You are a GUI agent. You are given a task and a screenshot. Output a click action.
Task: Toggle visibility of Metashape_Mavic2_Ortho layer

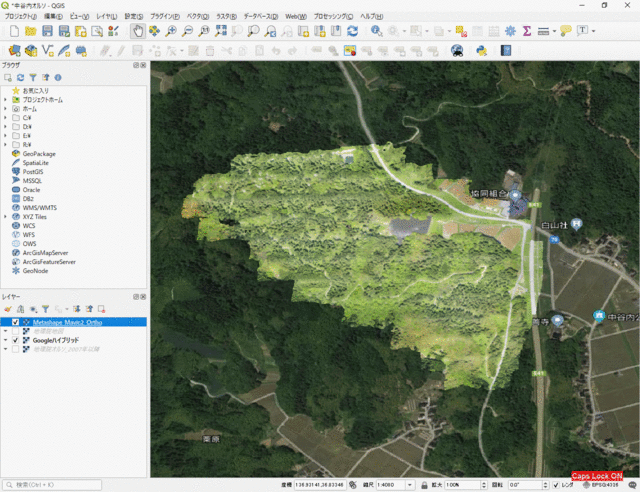pos(16,322)
